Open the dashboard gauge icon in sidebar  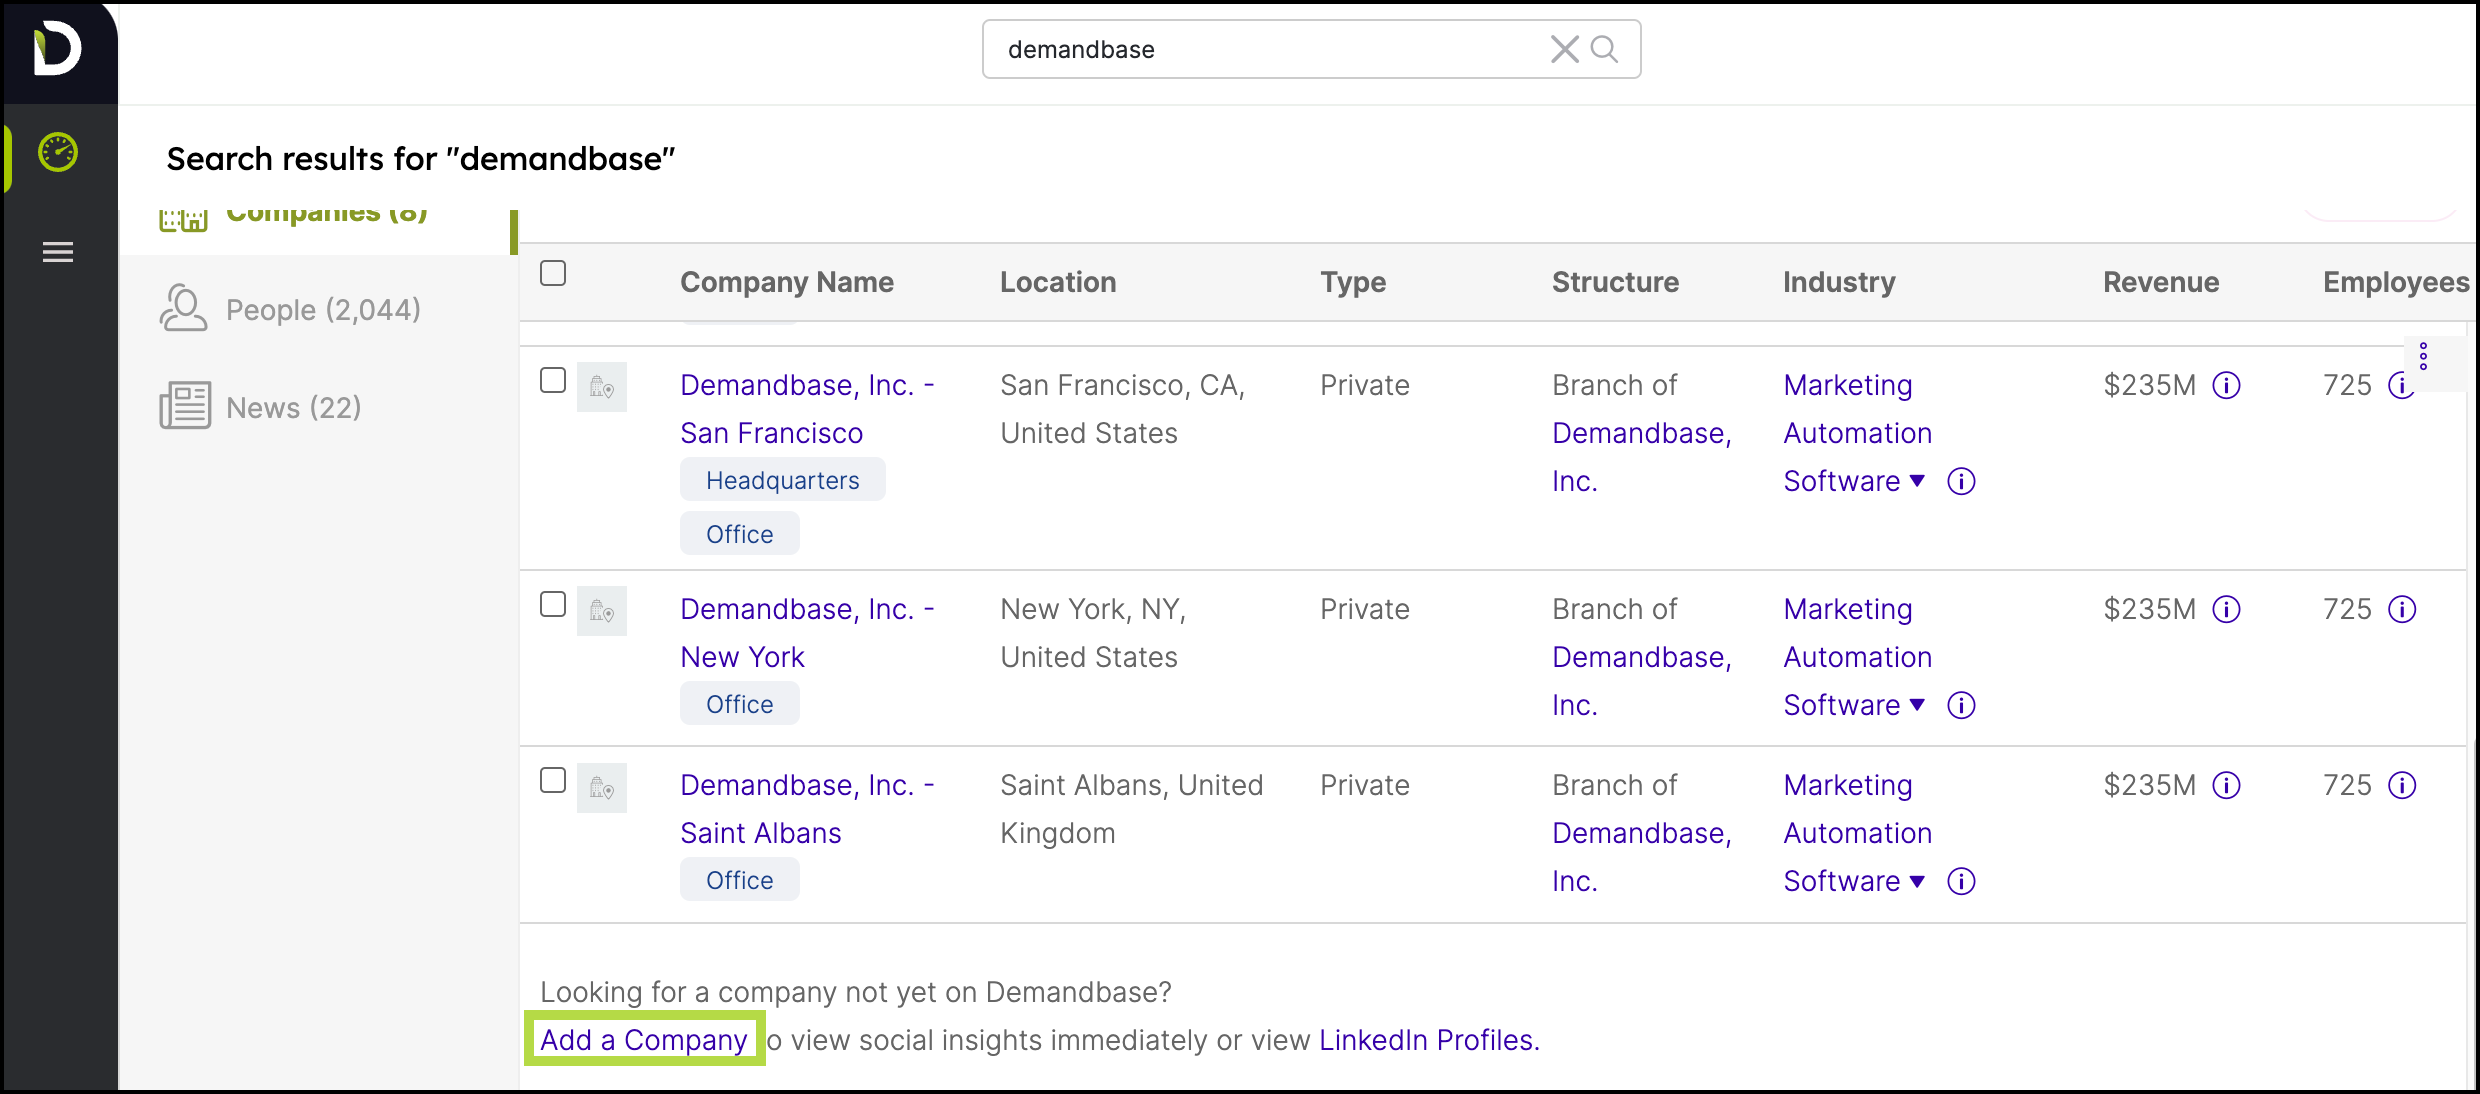click(x=58, y=152)
